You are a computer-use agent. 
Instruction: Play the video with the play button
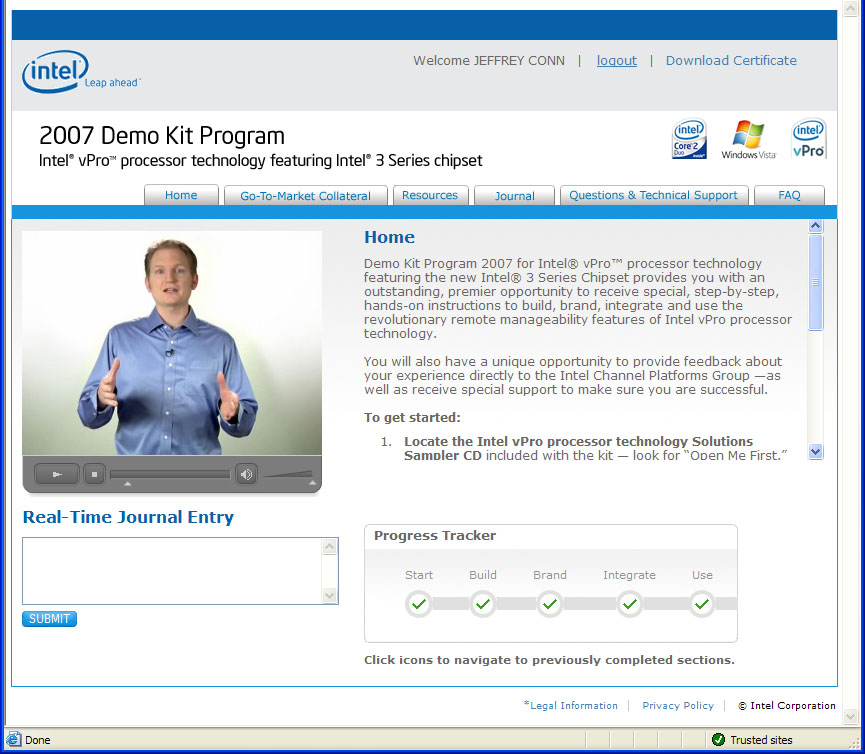coord(57,474)
